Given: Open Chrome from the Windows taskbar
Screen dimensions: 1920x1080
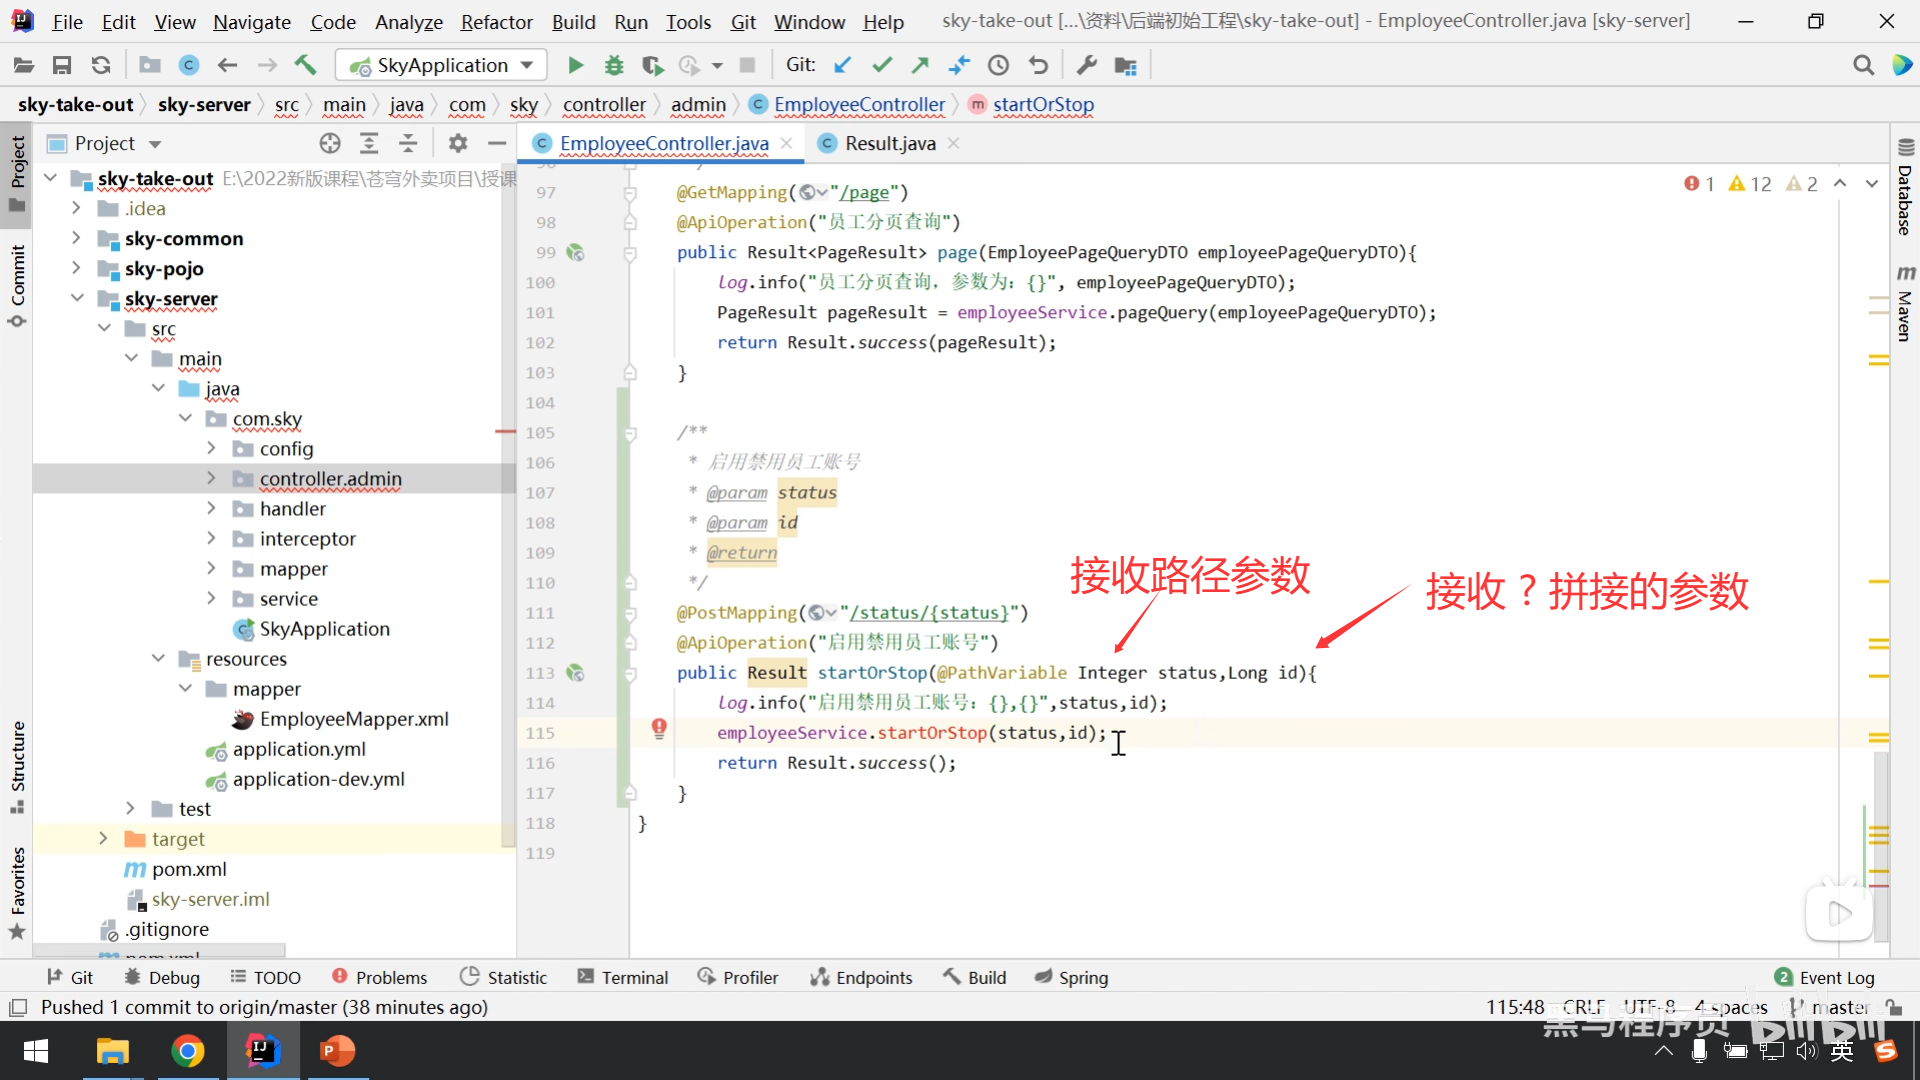Looking at the screenshot, I should pos(187,1051).
